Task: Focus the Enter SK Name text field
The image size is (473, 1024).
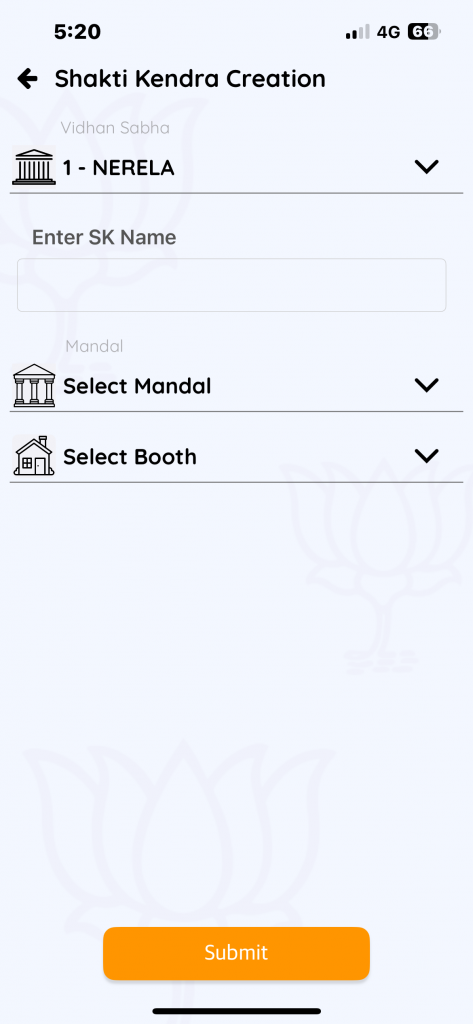Action: point(231,285)
